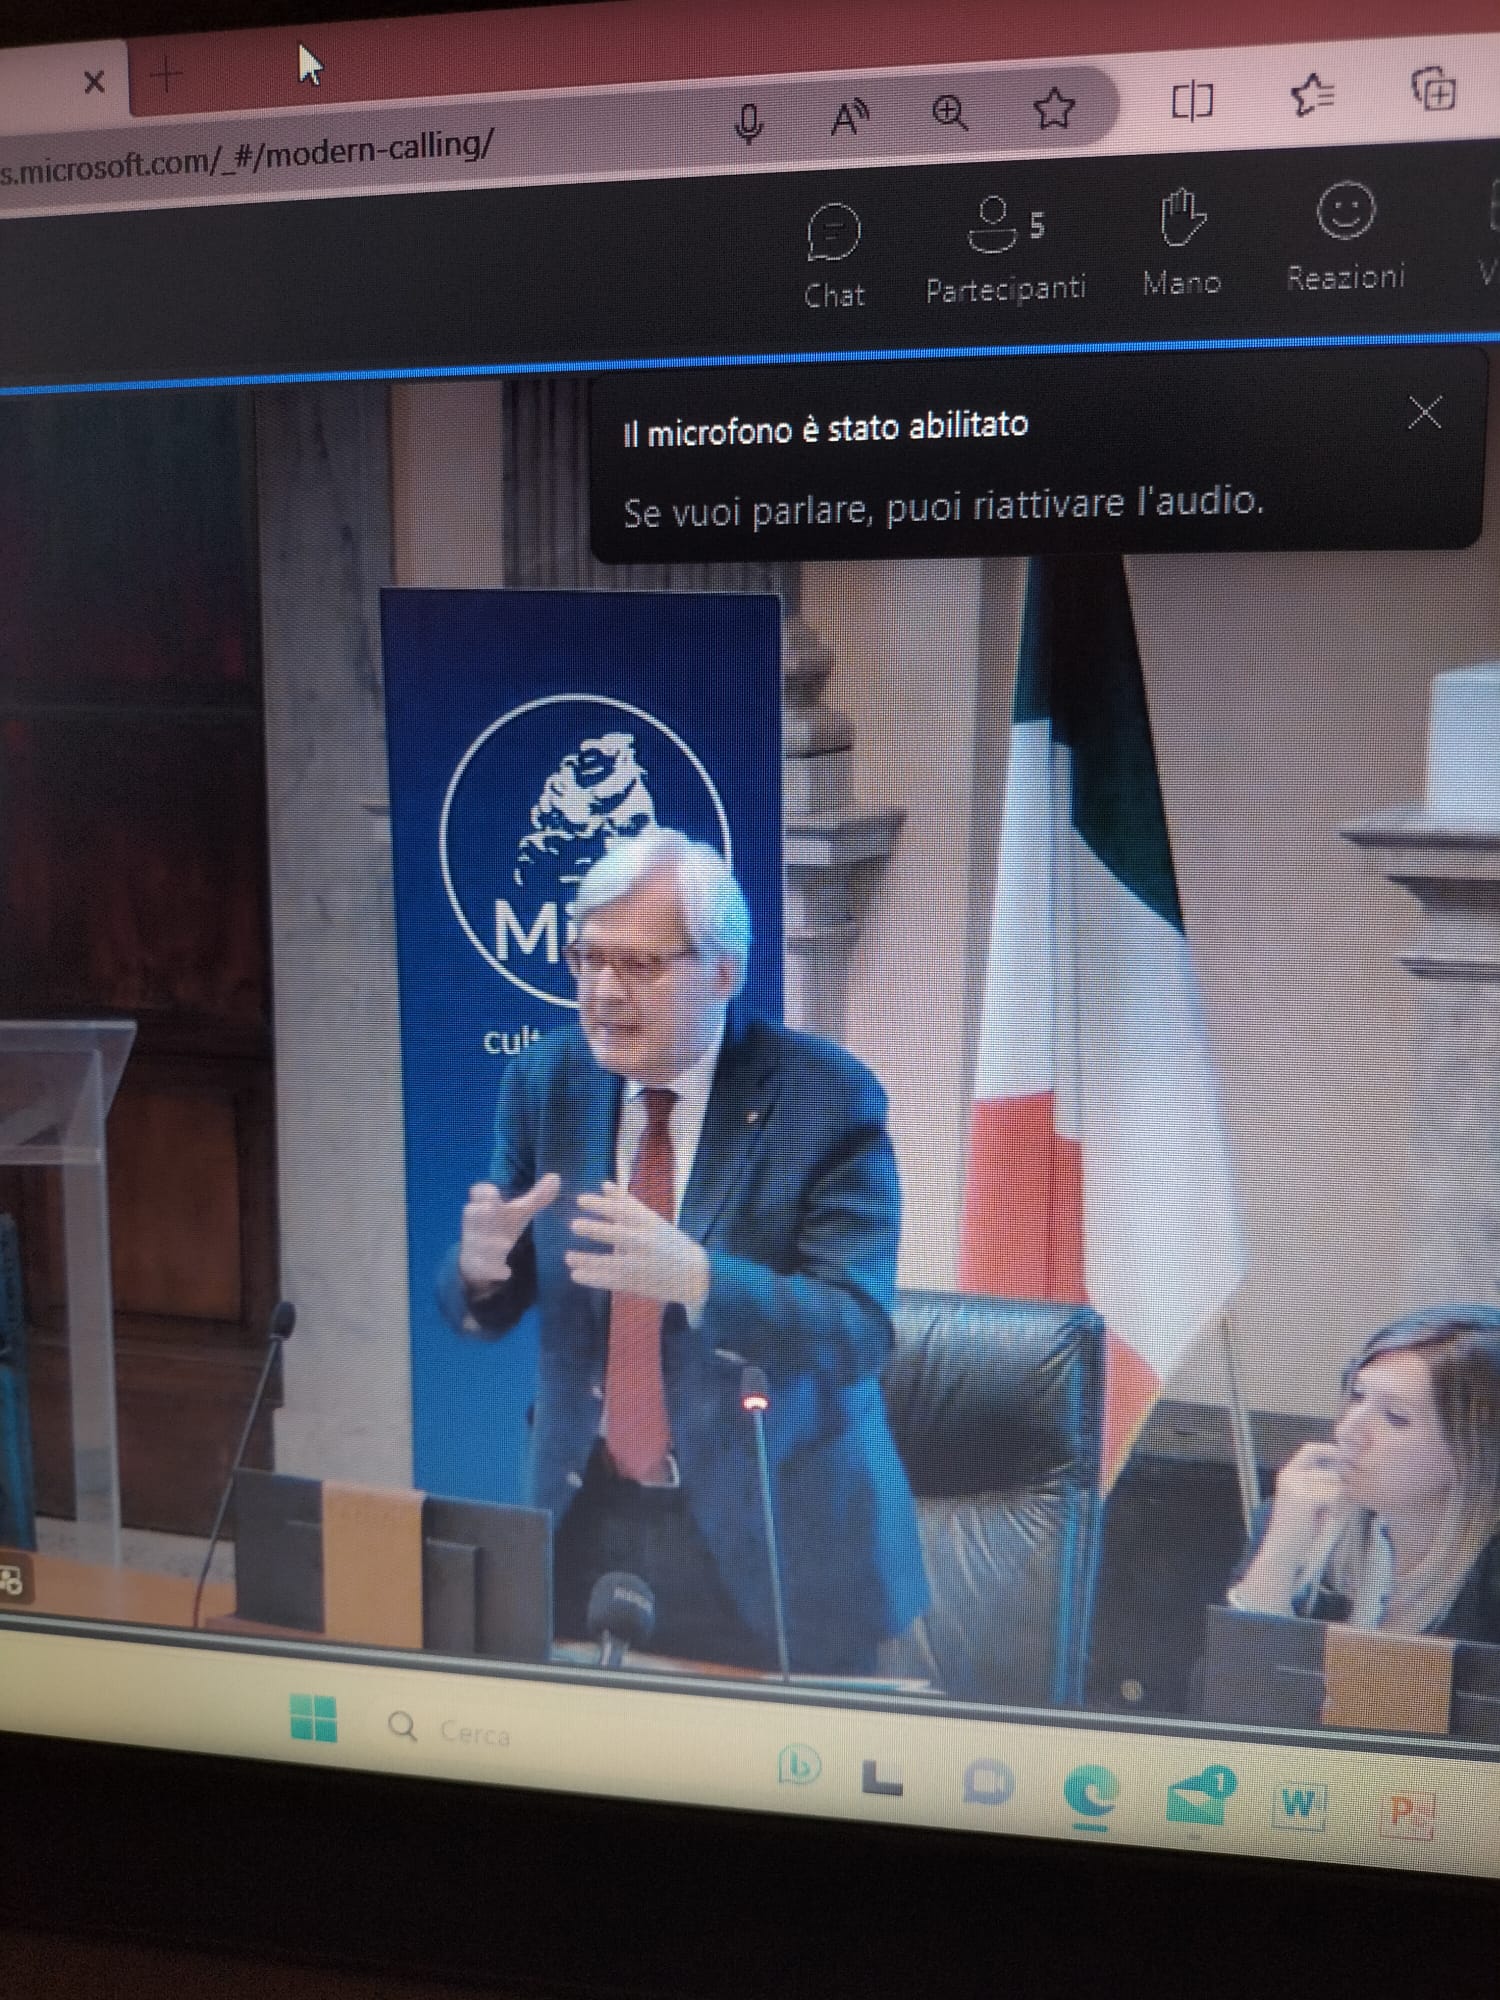This screenshot has height=2000, width=1500.
Task: Open PowerPoint from the taskbar
Action: point(1410,1813)
